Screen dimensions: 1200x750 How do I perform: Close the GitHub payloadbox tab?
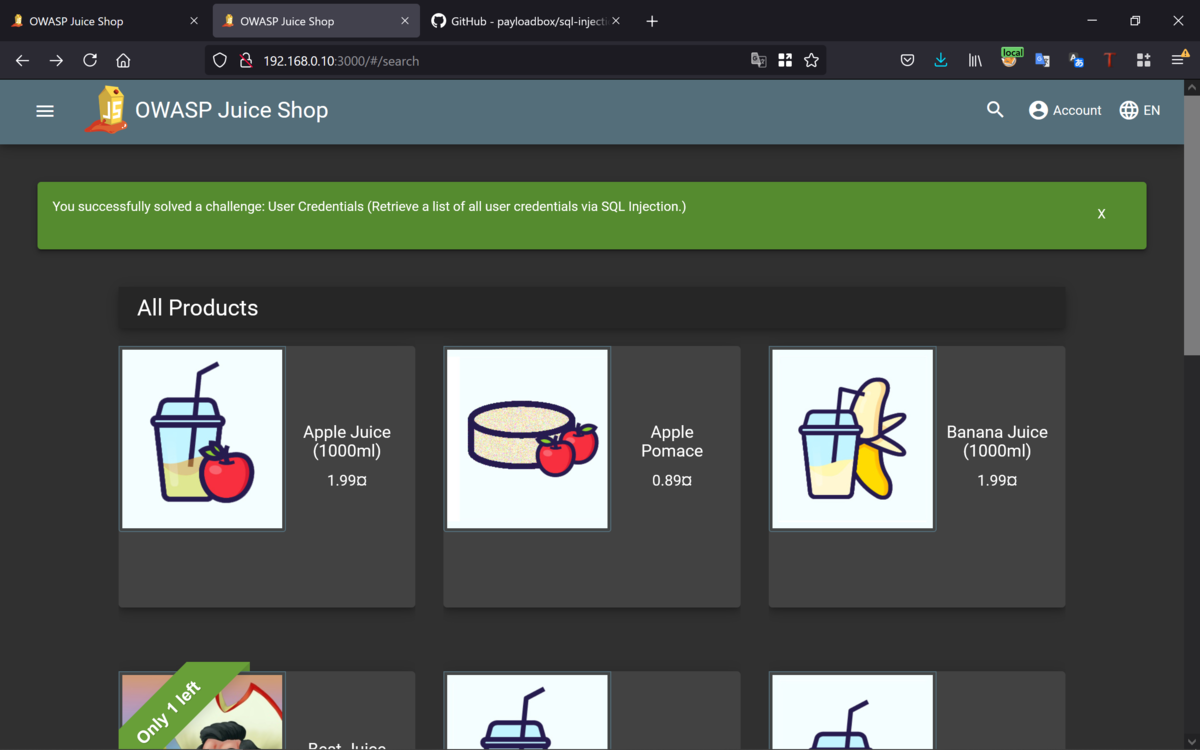(x=616, y=21)
